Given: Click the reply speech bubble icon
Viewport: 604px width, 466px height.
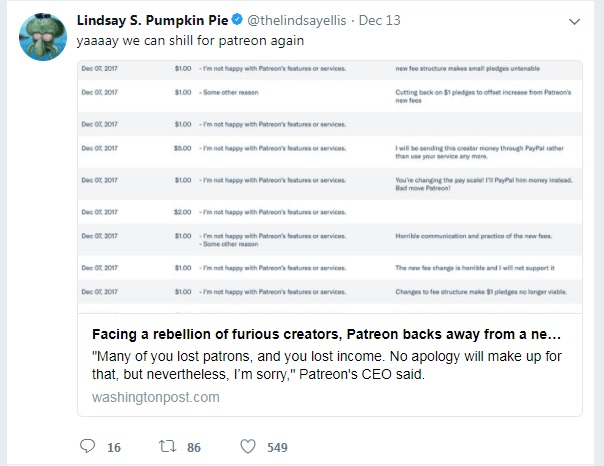Looking at the screenshot, I should point(87,446).
